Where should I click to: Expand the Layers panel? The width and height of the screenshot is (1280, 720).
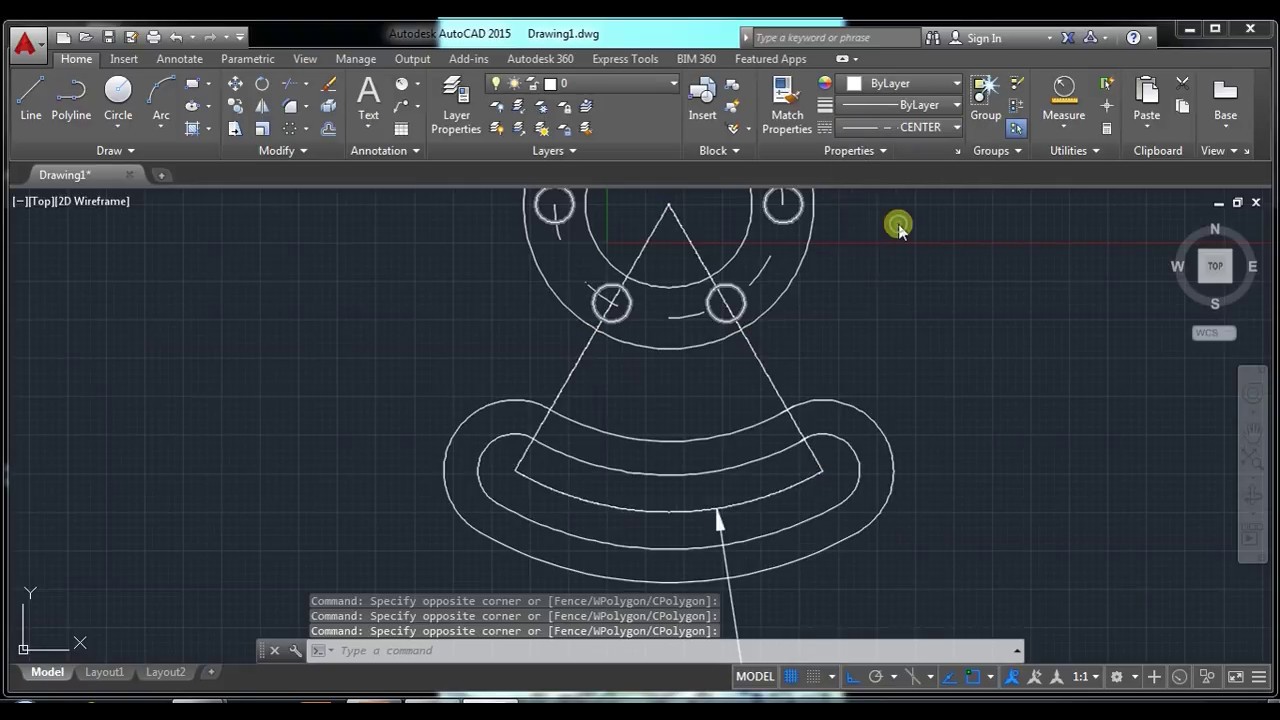(554, 151)
